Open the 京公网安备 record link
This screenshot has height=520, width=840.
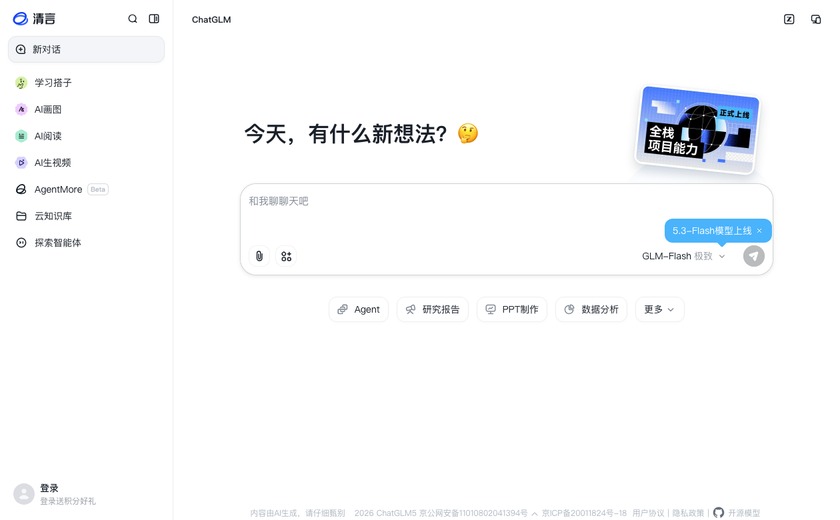[474, 513]
